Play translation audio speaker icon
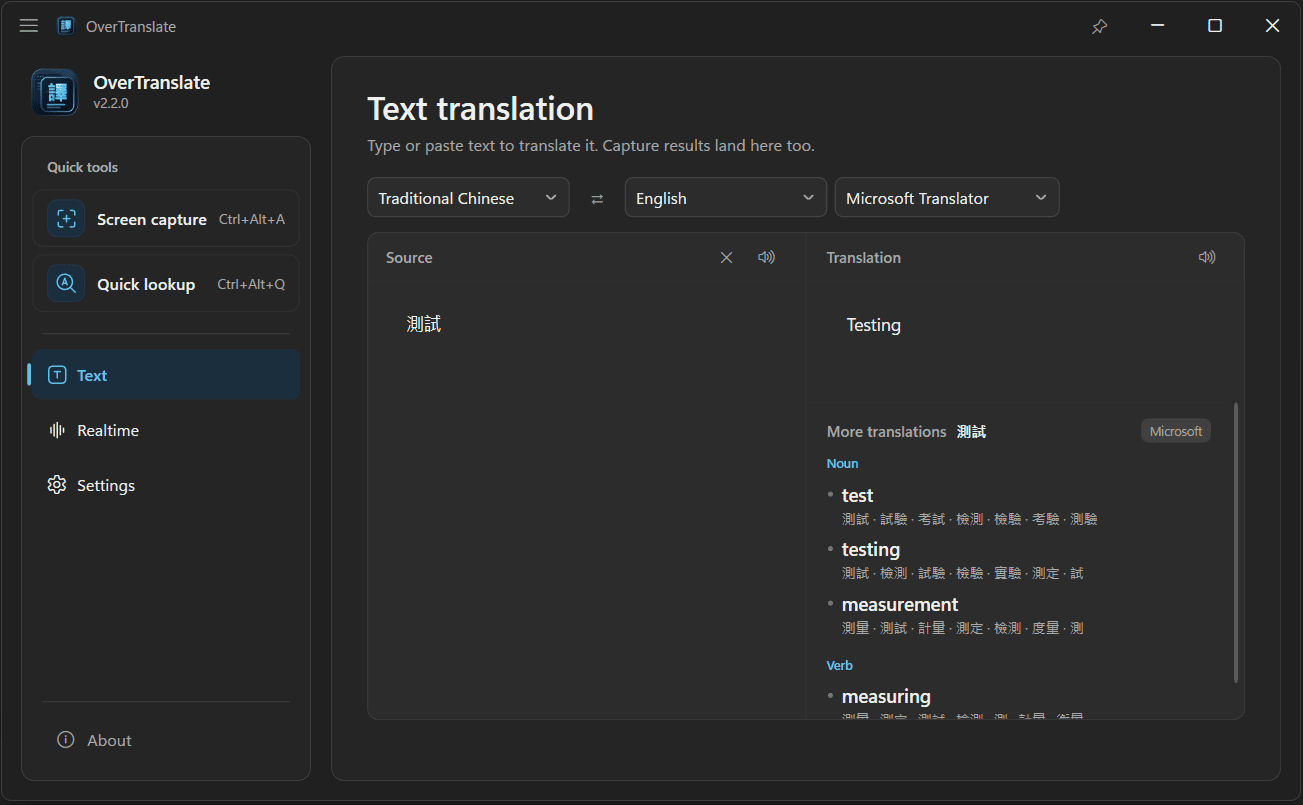Screen dimensions: 1303x805 coord(1207,257)
